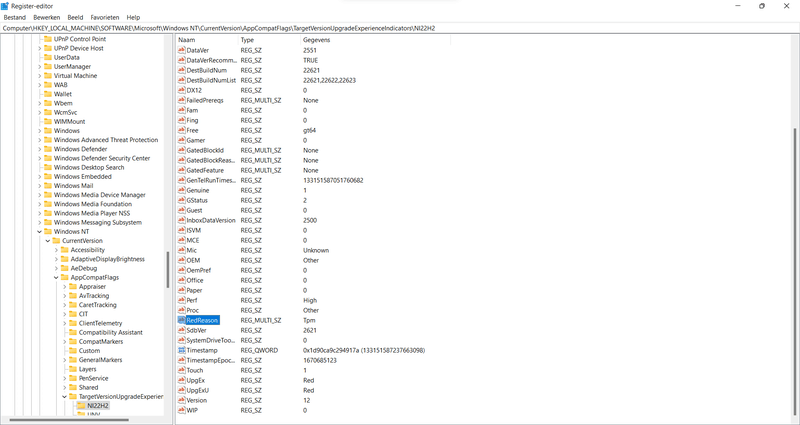Select the Windows Media Foundation key
Screen dimensions: 800x425
tap(92, 204)
